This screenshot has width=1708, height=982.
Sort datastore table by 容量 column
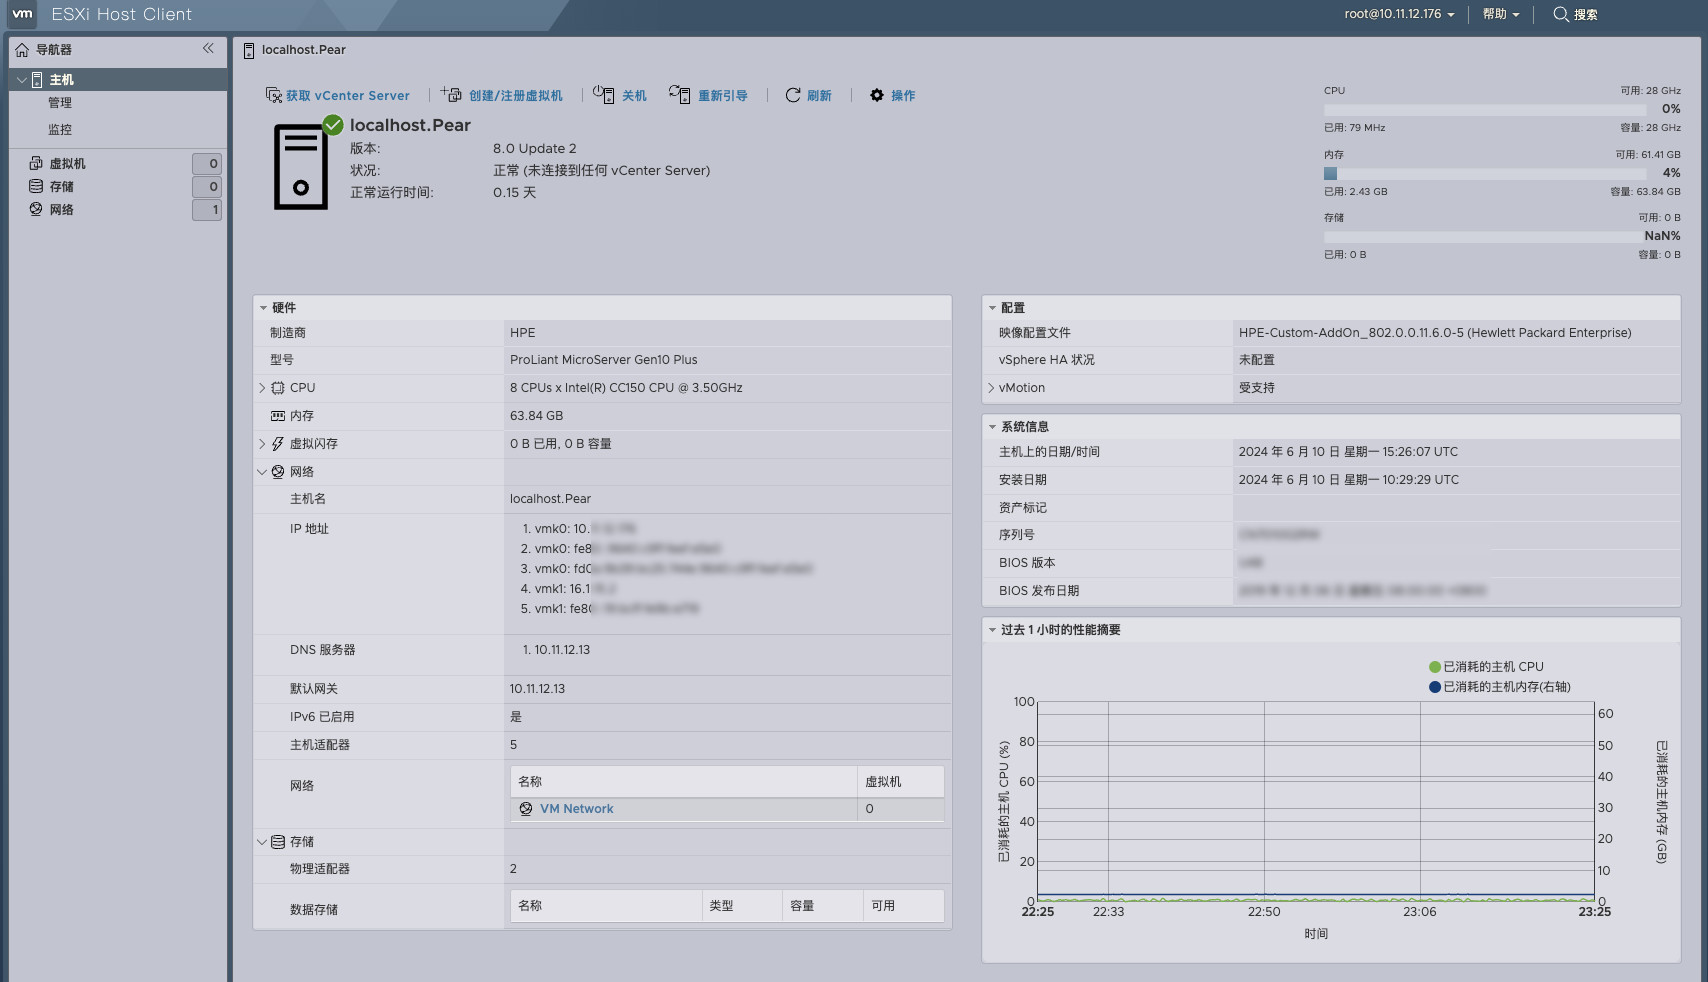tap(822, 906)
